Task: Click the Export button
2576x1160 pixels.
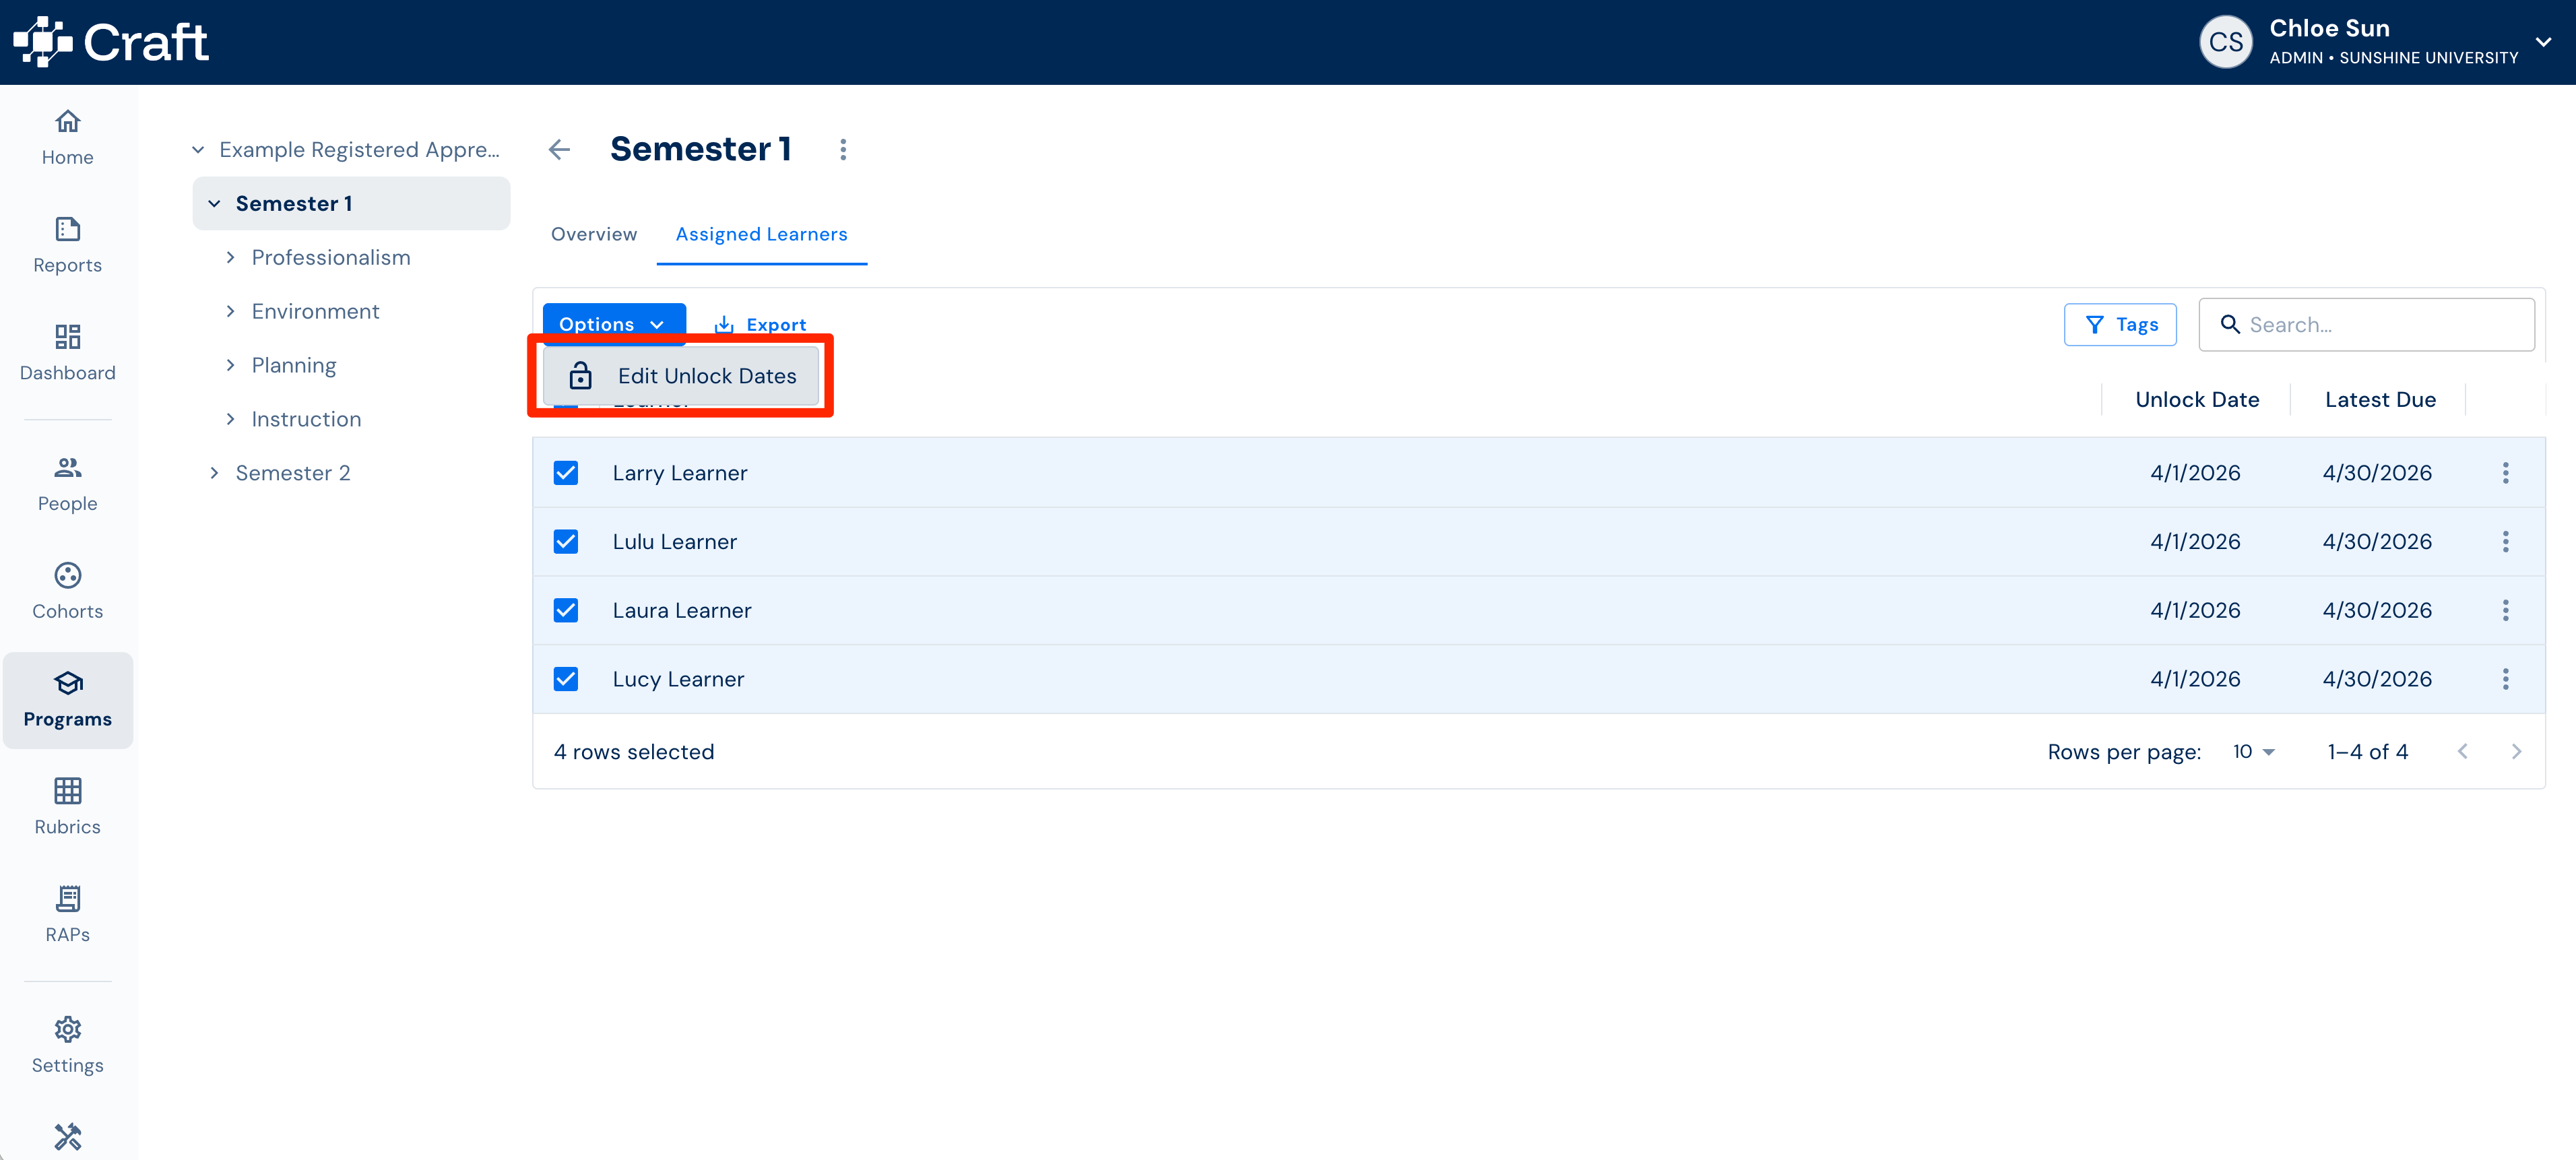Action: point(760,325)
